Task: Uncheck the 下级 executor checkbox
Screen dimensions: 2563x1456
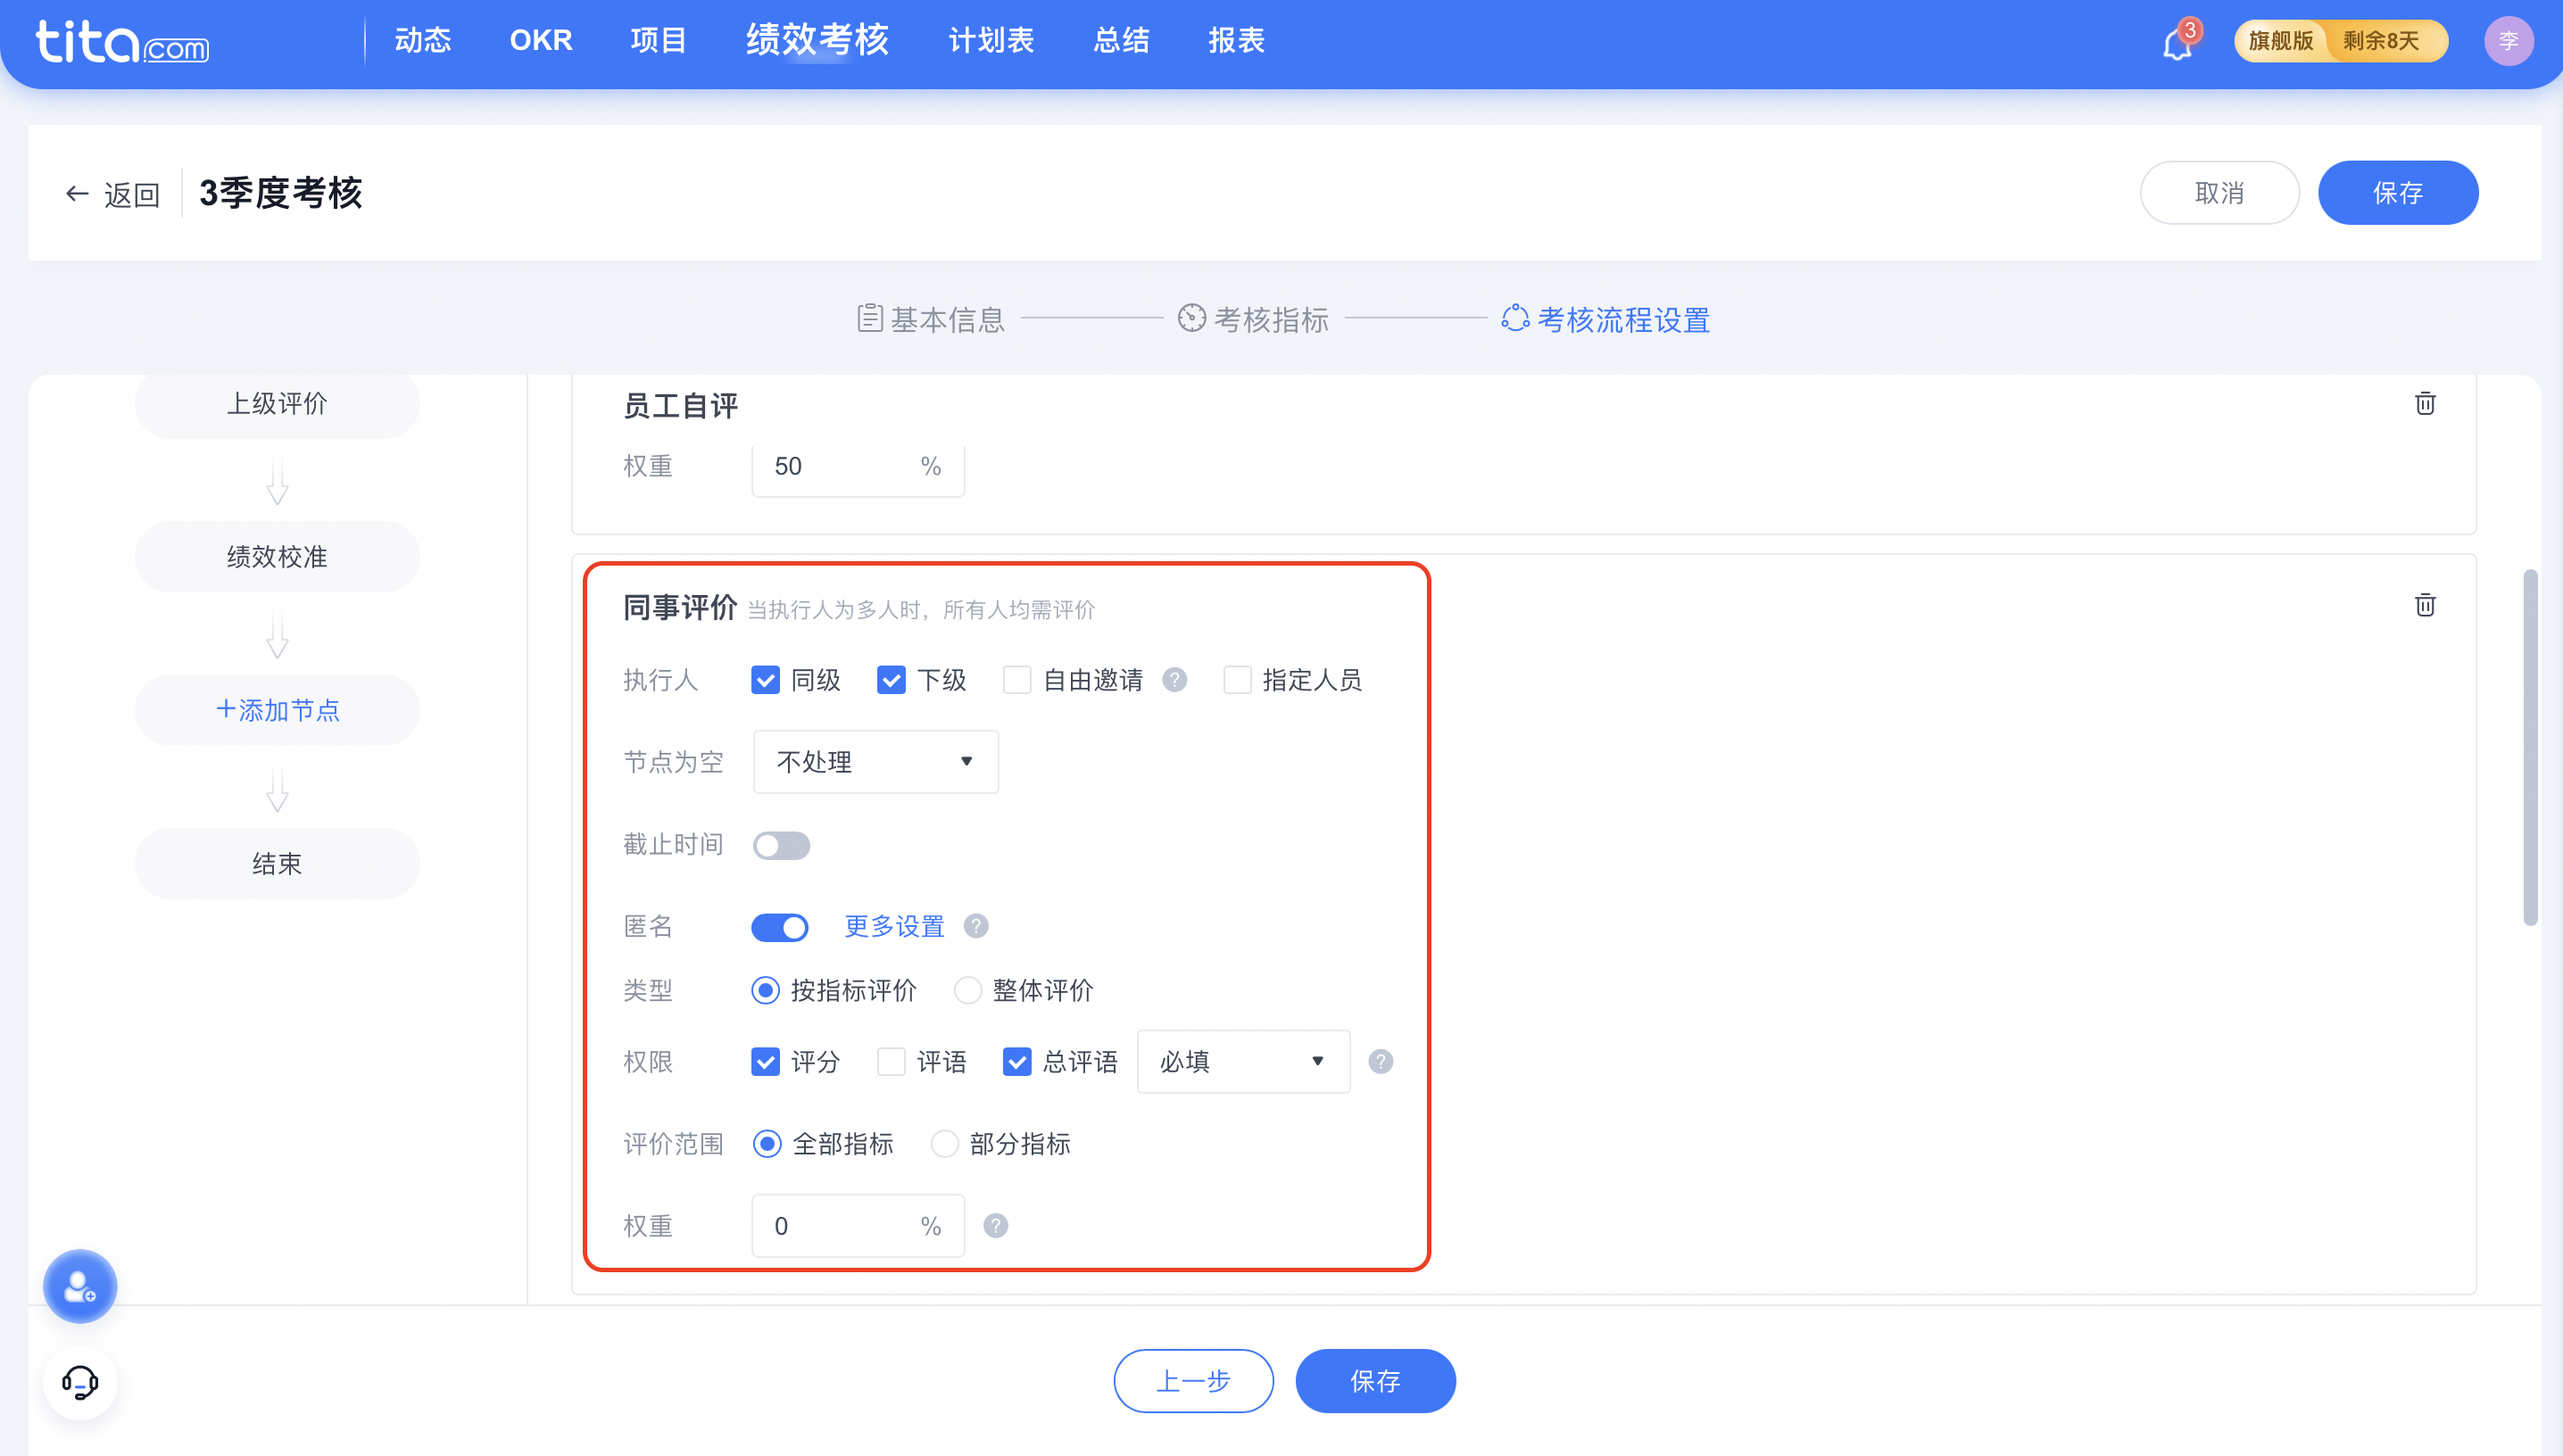Action: pos(891,680)
